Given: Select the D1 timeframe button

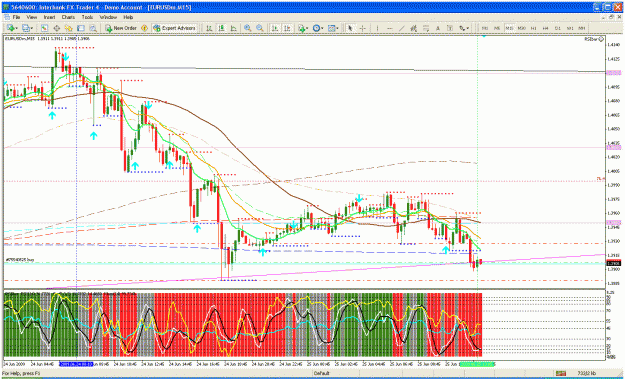Looking at the screenshot, I should pyautogui.click(x=558, y=28).
